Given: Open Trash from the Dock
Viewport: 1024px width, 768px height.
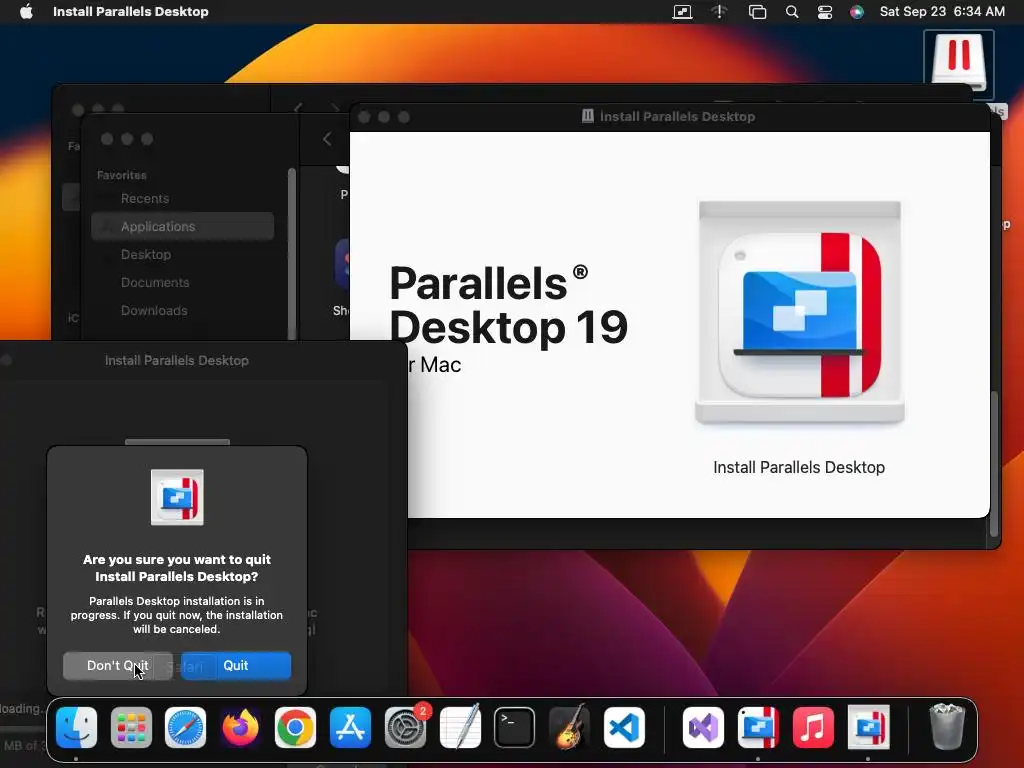Looking at the screenshot, I should [x=947, y=726].
